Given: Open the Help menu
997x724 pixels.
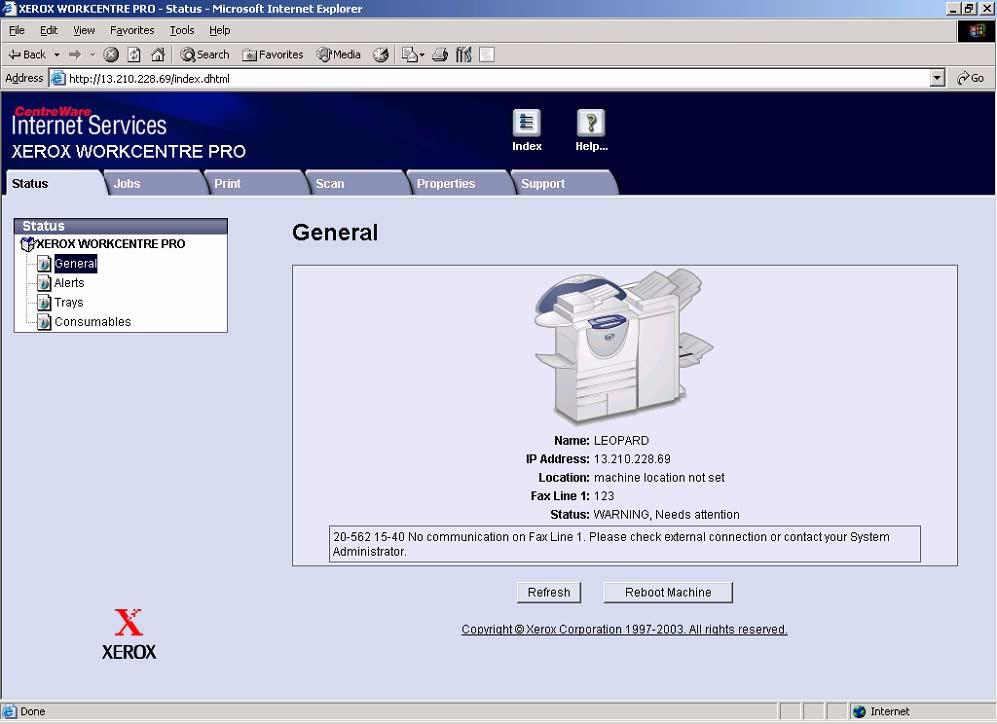Looking at the screenshot, I should point(219,30).
